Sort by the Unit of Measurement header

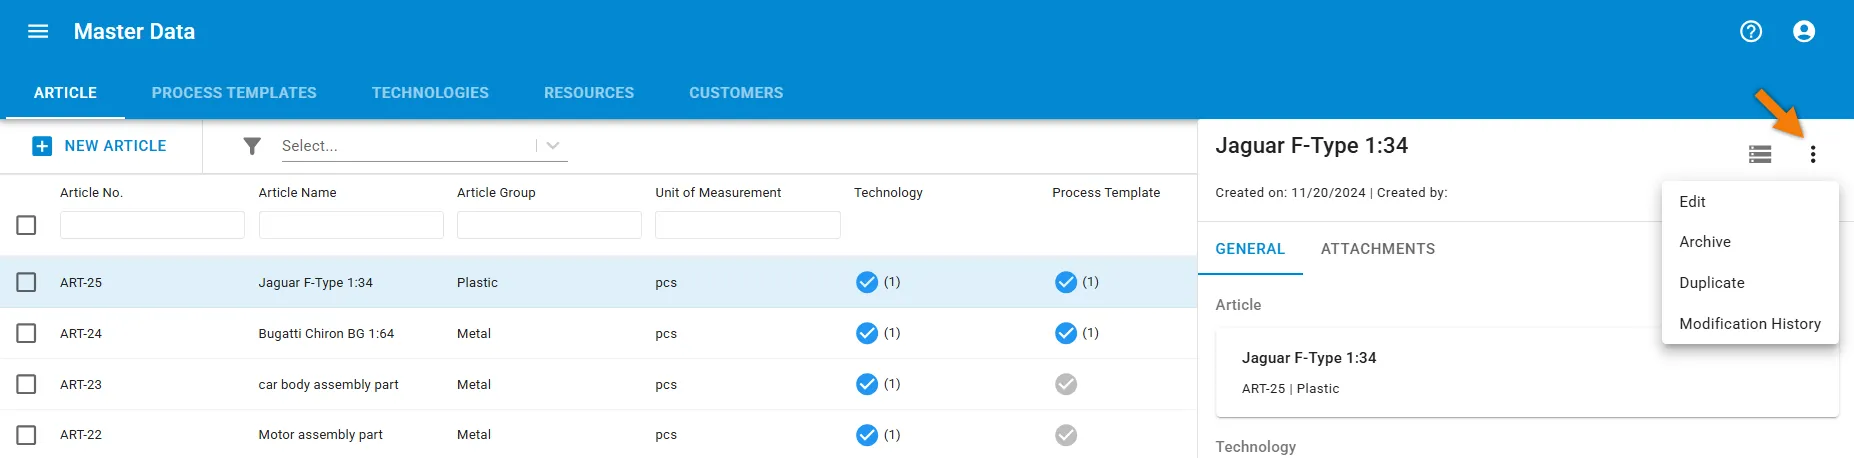click(718, 193)
